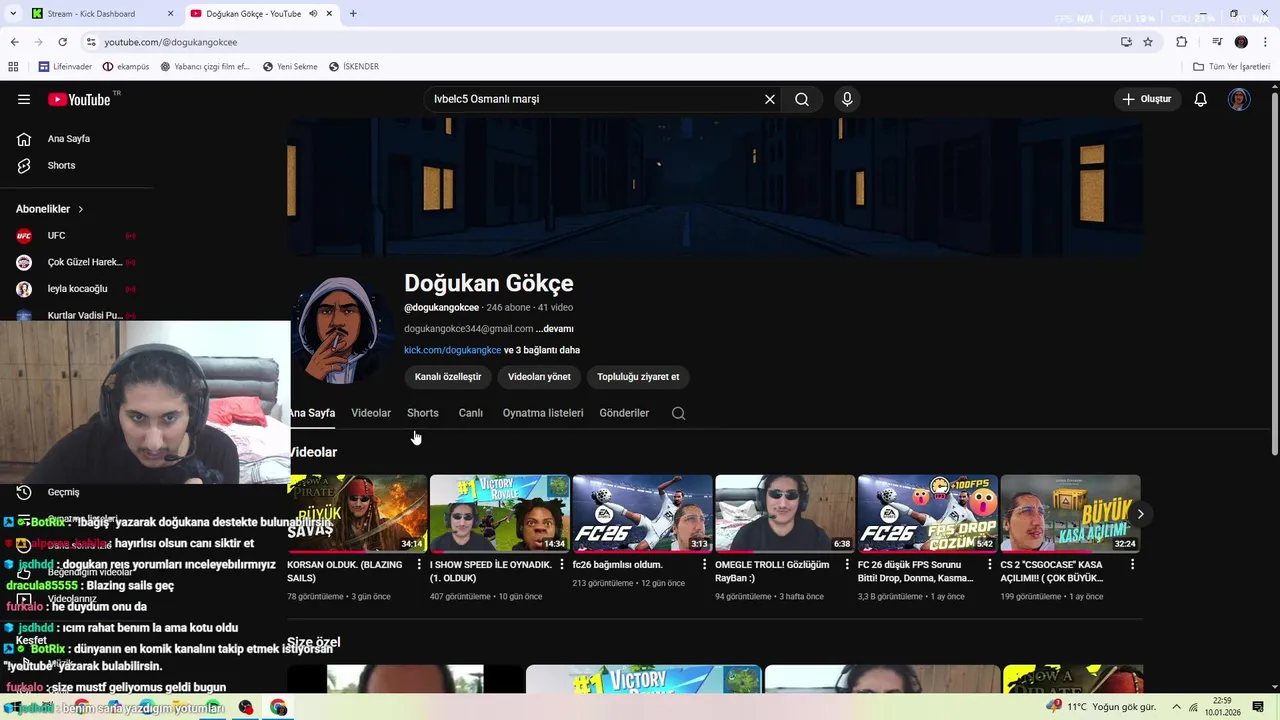Image resolution: width=1280 pixels, height=720 pixels.
Task: Bookmark this page with star icon
Action: point(1148,42)
